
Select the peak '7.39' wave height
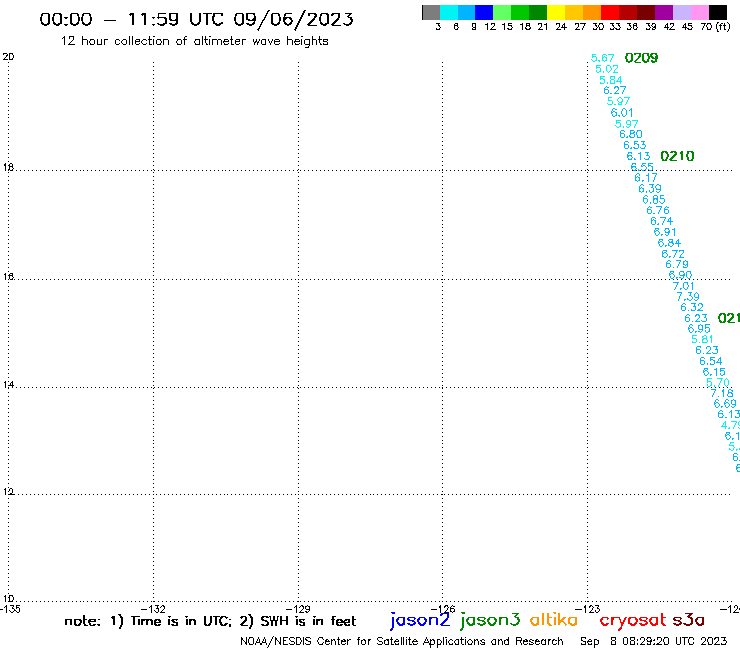click(688, 297)
